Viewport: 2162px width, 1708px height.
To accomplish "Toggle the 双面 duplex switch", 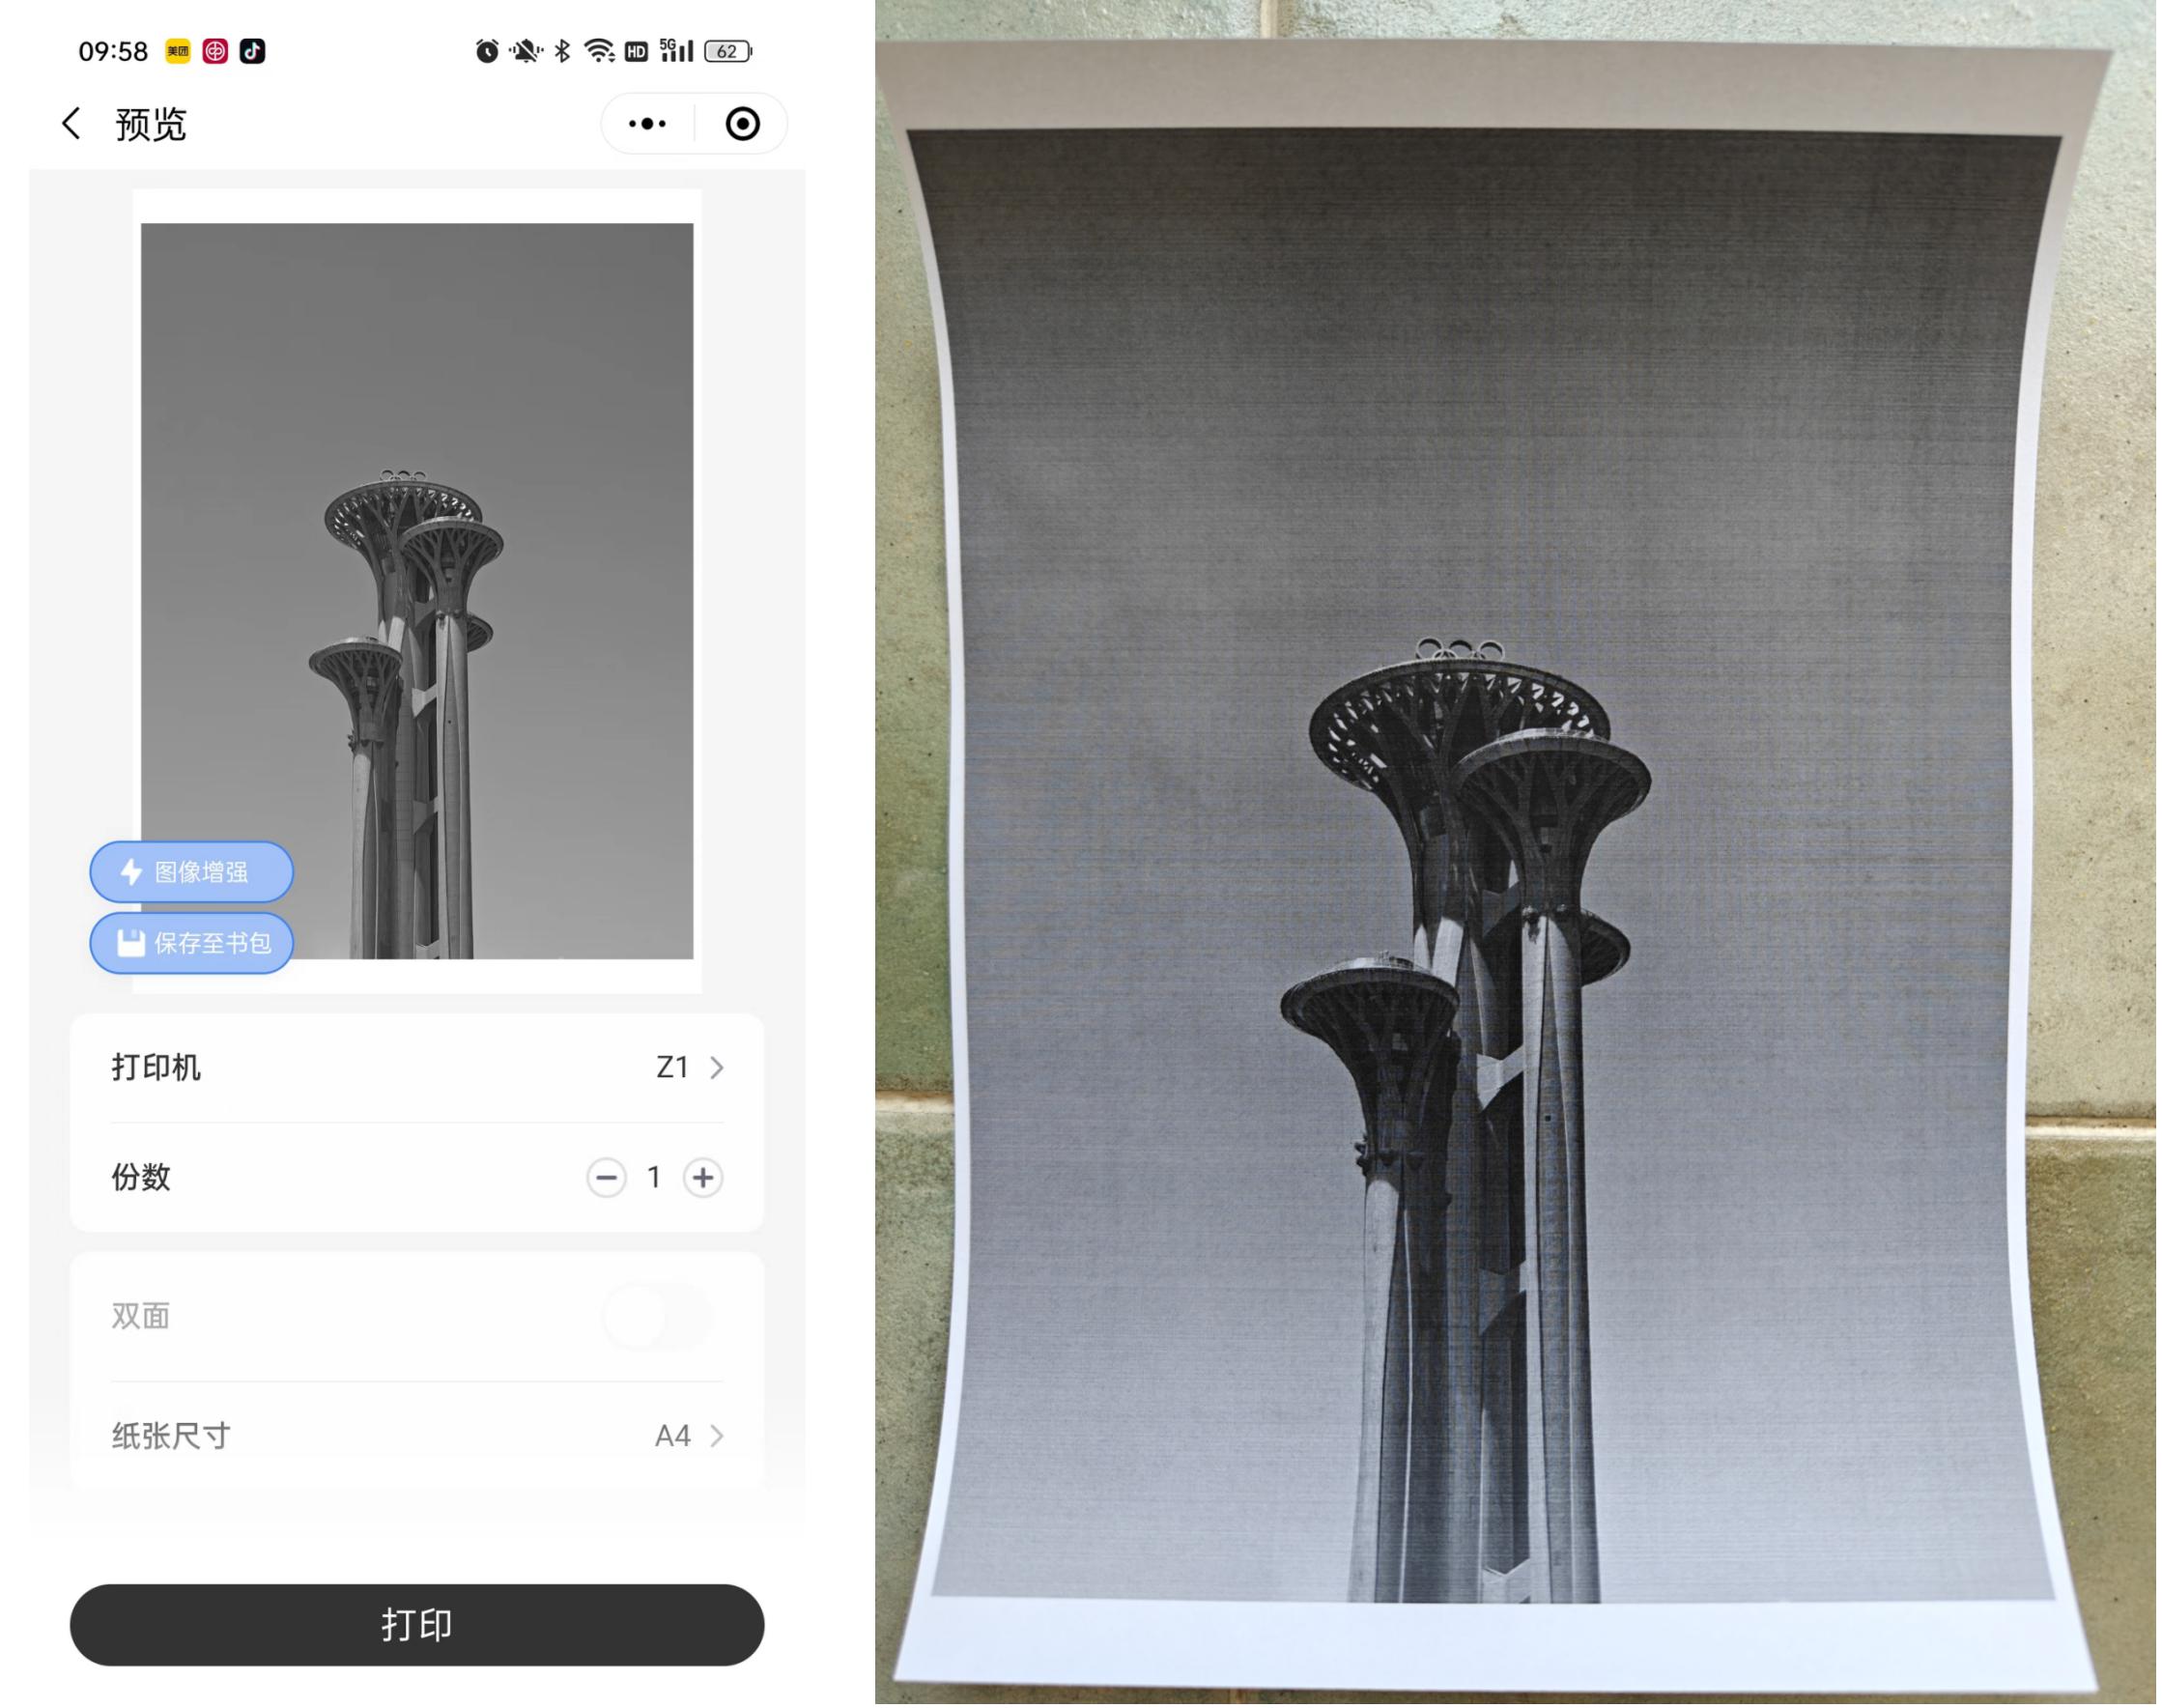I will pos(657,1316).
